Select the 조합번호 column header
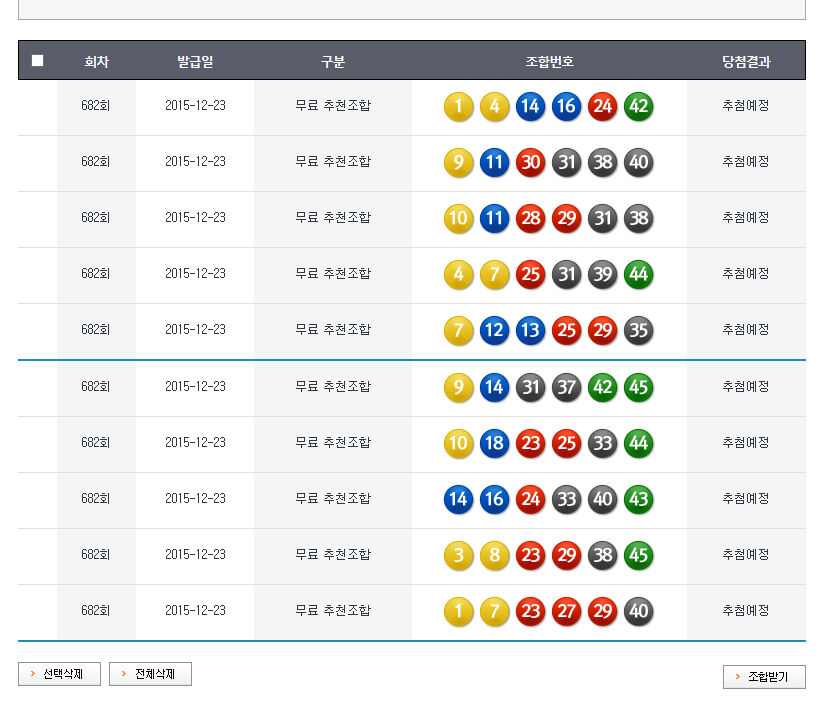 pos(549,62)
